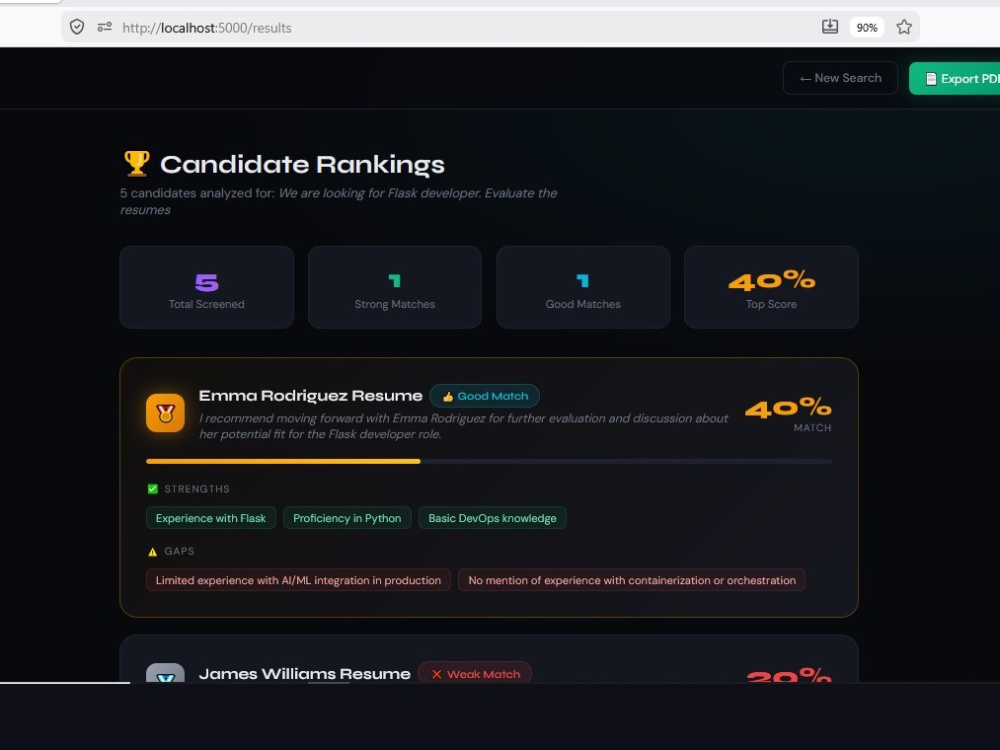Image resolution: width=1000 pixels, height=750 pixels.
Task: Click the Basic DevOps knowledge tag
Action: (492, 518)
